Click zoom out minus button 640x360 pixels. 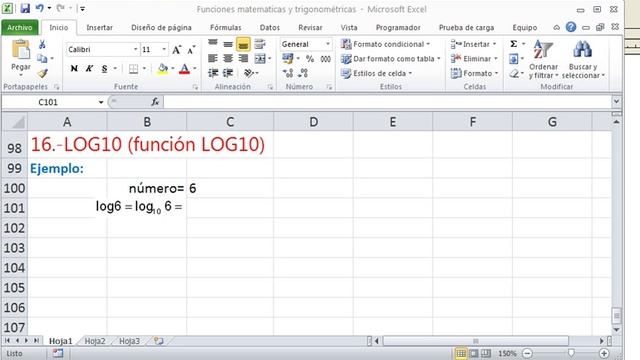[527, 353]
